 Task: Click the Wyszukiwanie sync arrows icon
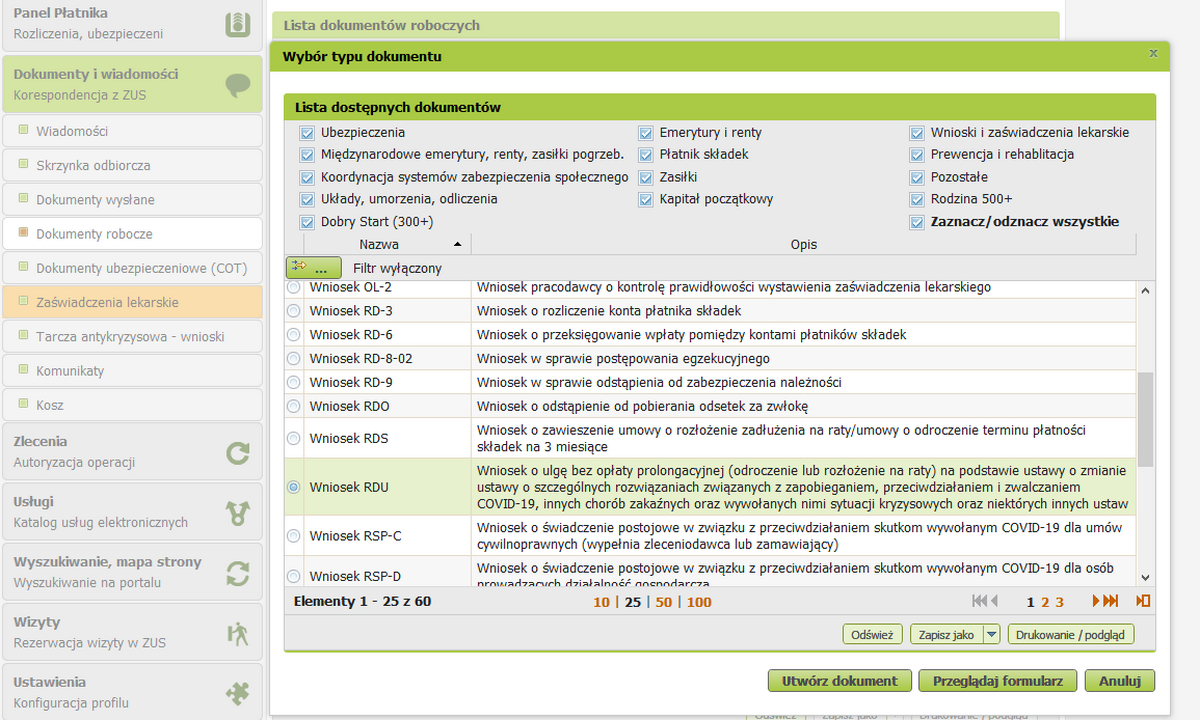click(237, 573)
